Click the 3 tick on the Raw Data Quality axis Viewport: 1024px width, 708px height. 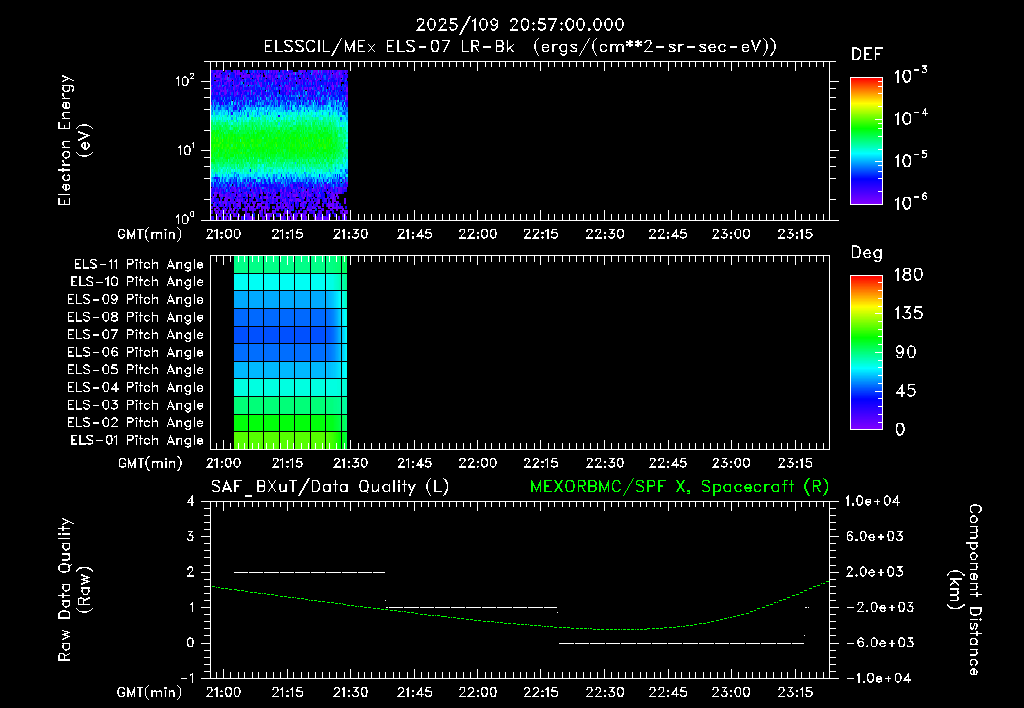191,536
